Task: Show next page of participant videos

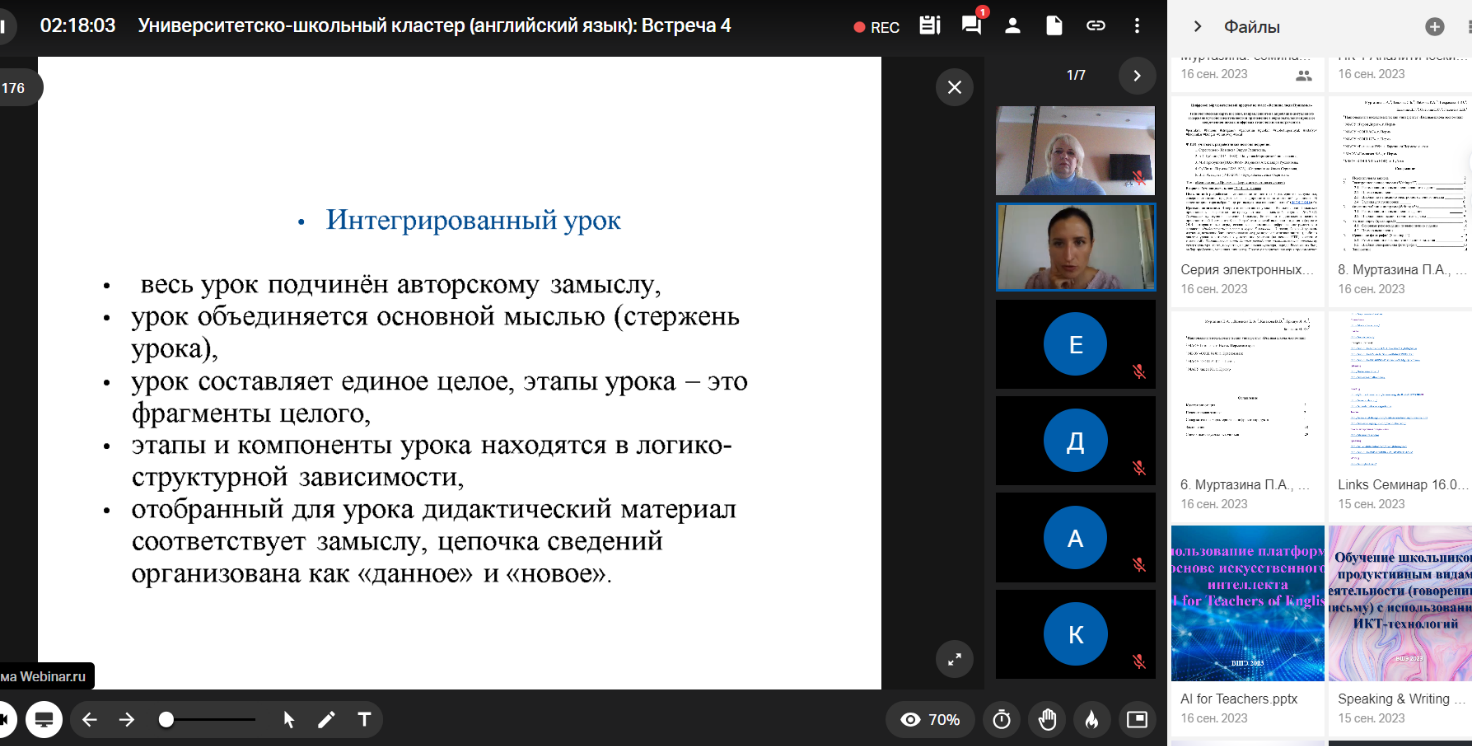Action: pyautogui.click(x=1136, y=75)
